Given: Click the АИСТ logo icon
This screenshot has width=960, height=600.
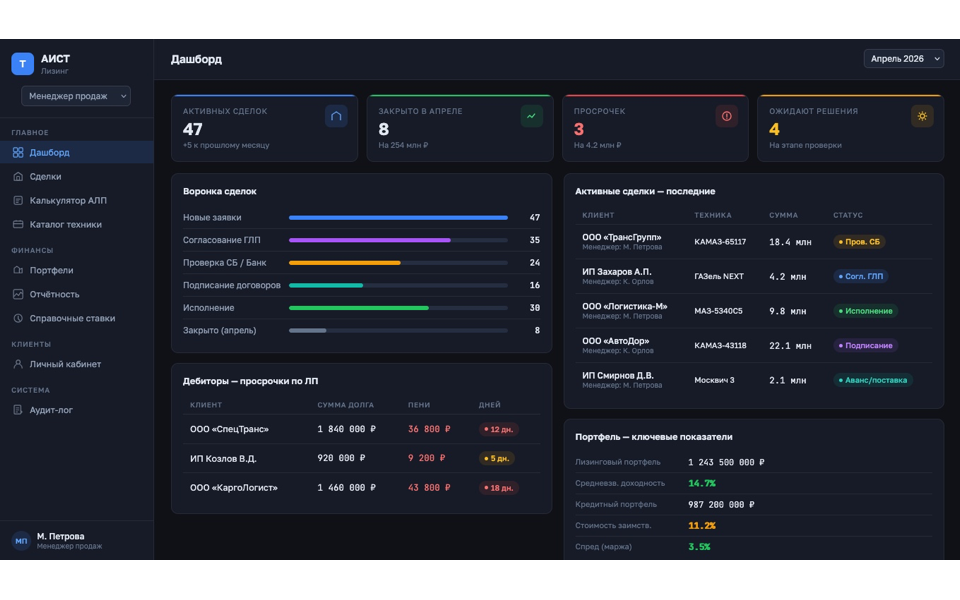Looking at the screenshot, I should point(23,64).
